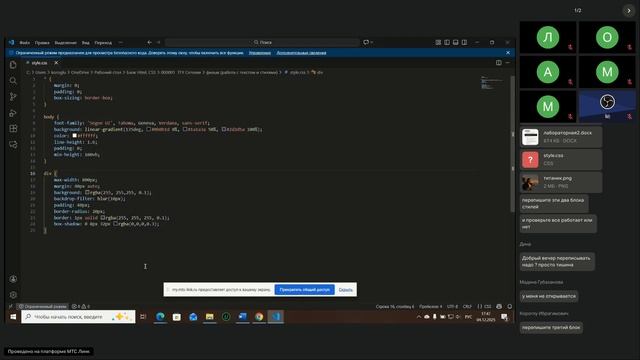Open the Run and Debug view
This screenshot has height=360, width=640.
[x=13, y=113]
